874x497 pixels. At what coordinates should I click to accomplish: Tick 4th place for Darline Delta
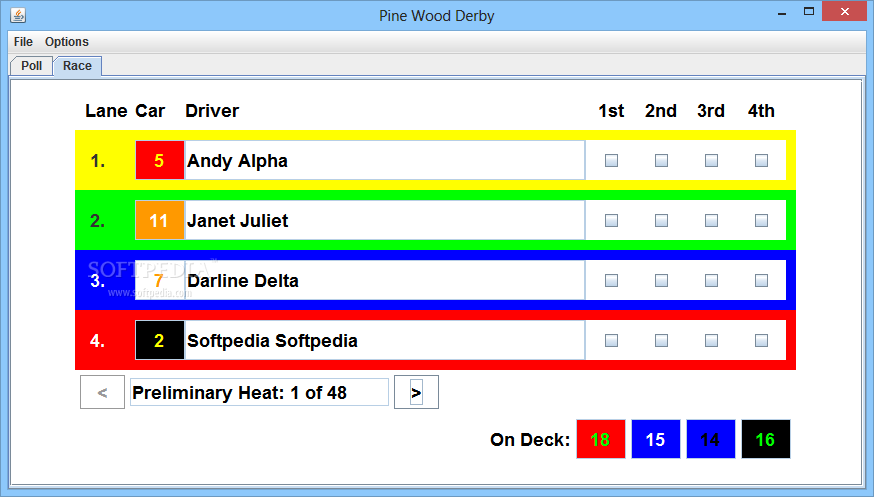click(761, 280)
